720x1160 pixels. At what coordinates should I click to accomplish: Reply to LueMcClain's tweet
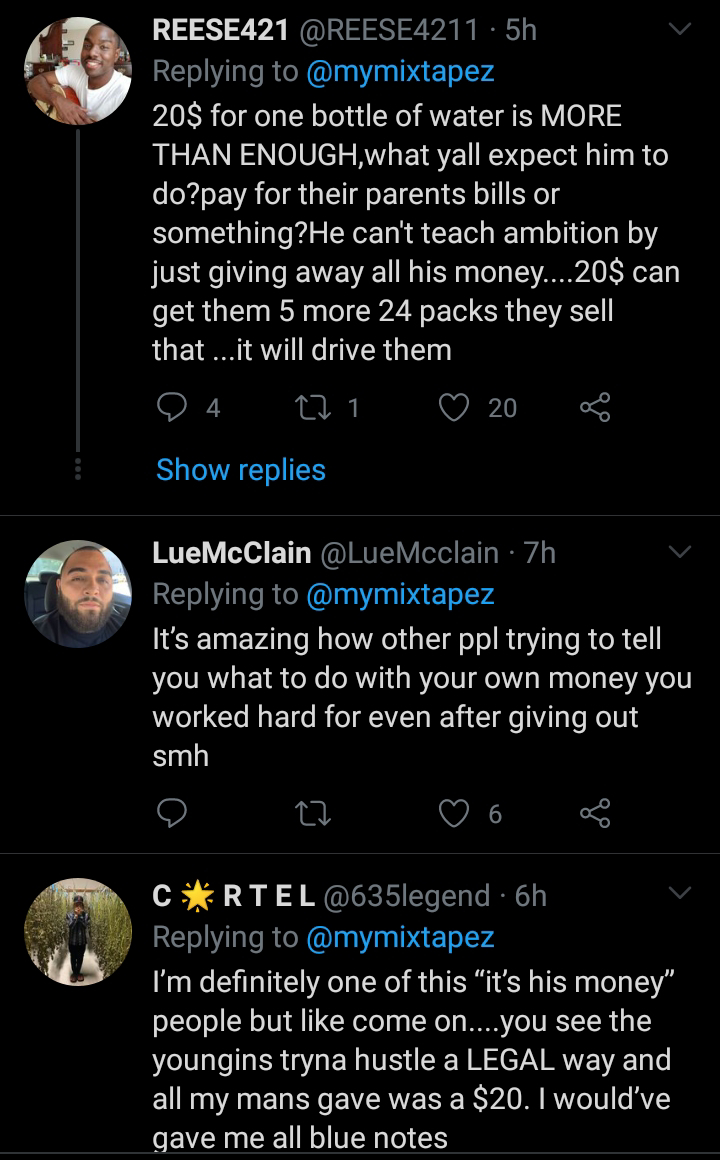[173, 814]
